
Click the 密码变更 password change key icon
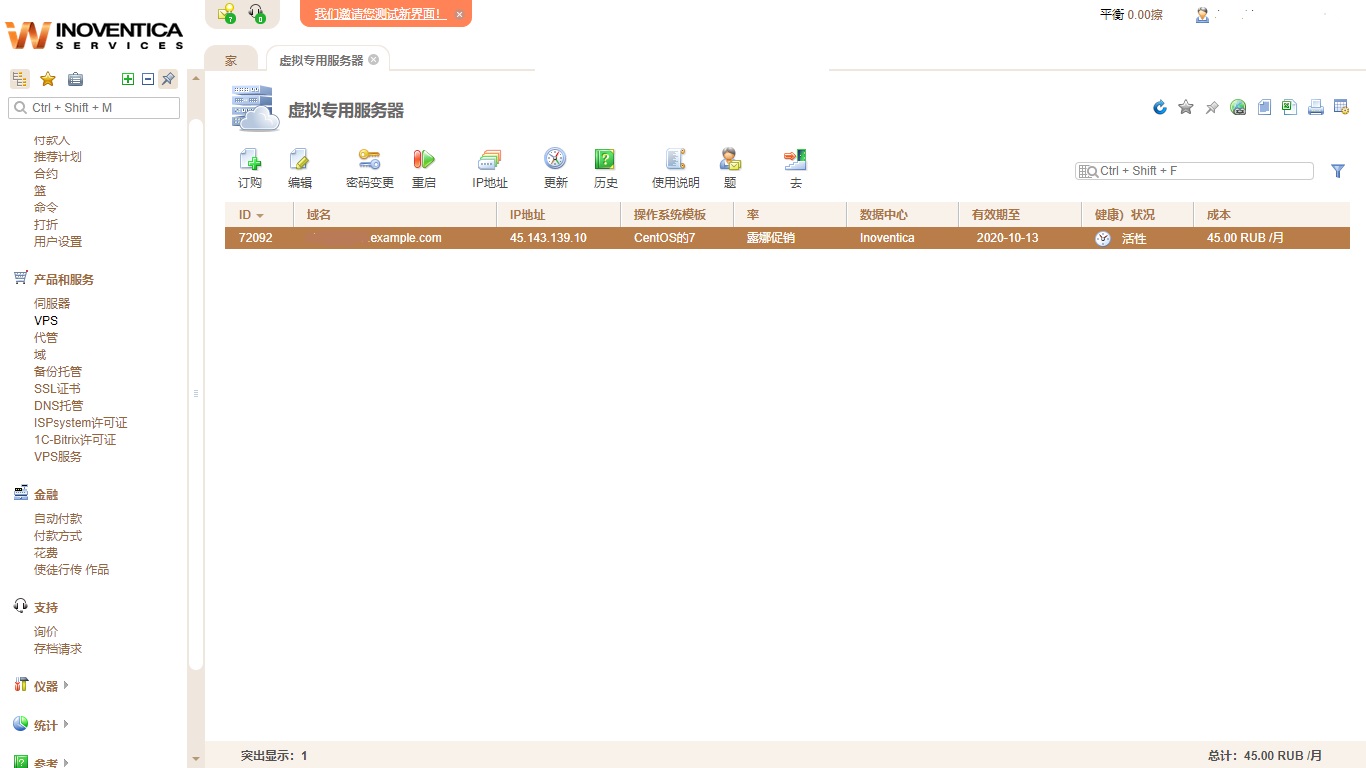(x=369, y=160)
